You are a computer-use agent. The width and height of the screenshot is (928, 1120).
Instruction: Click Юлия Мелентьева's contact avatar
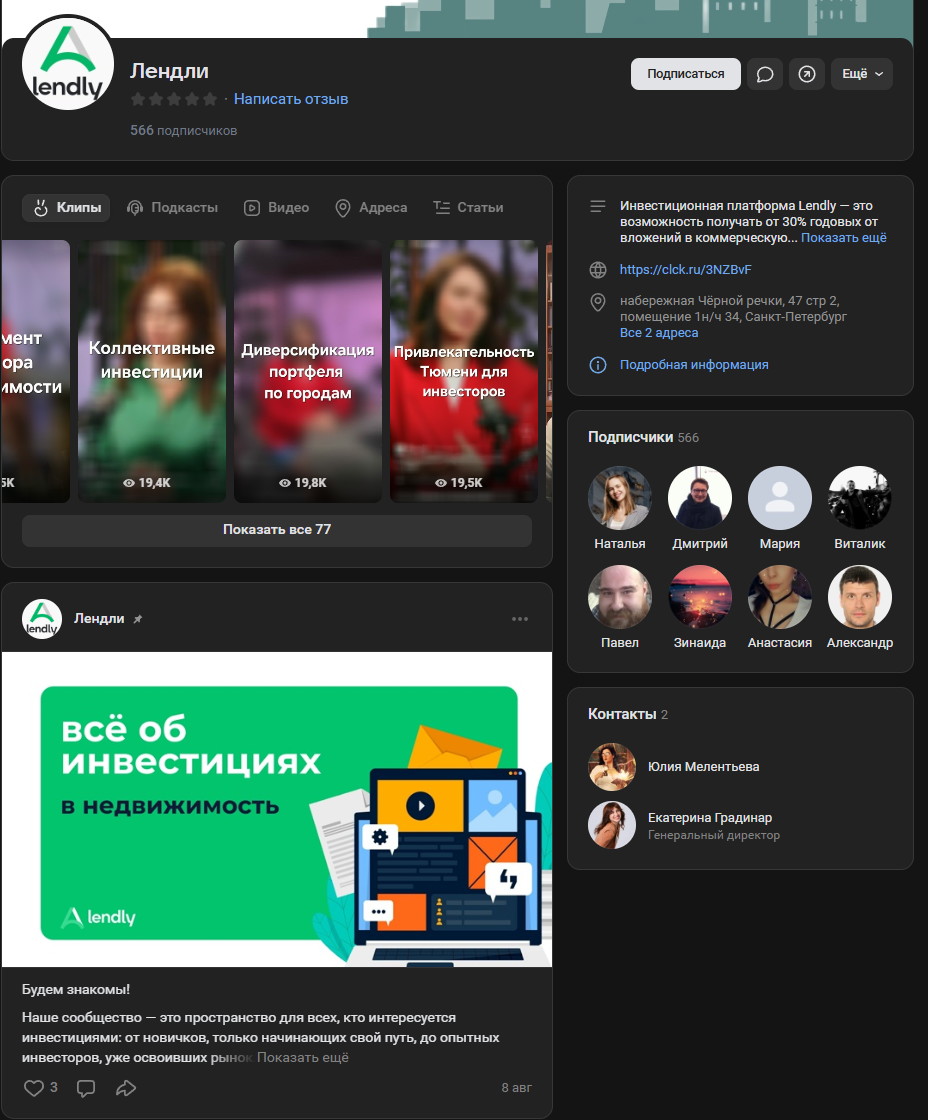[612, 767]
